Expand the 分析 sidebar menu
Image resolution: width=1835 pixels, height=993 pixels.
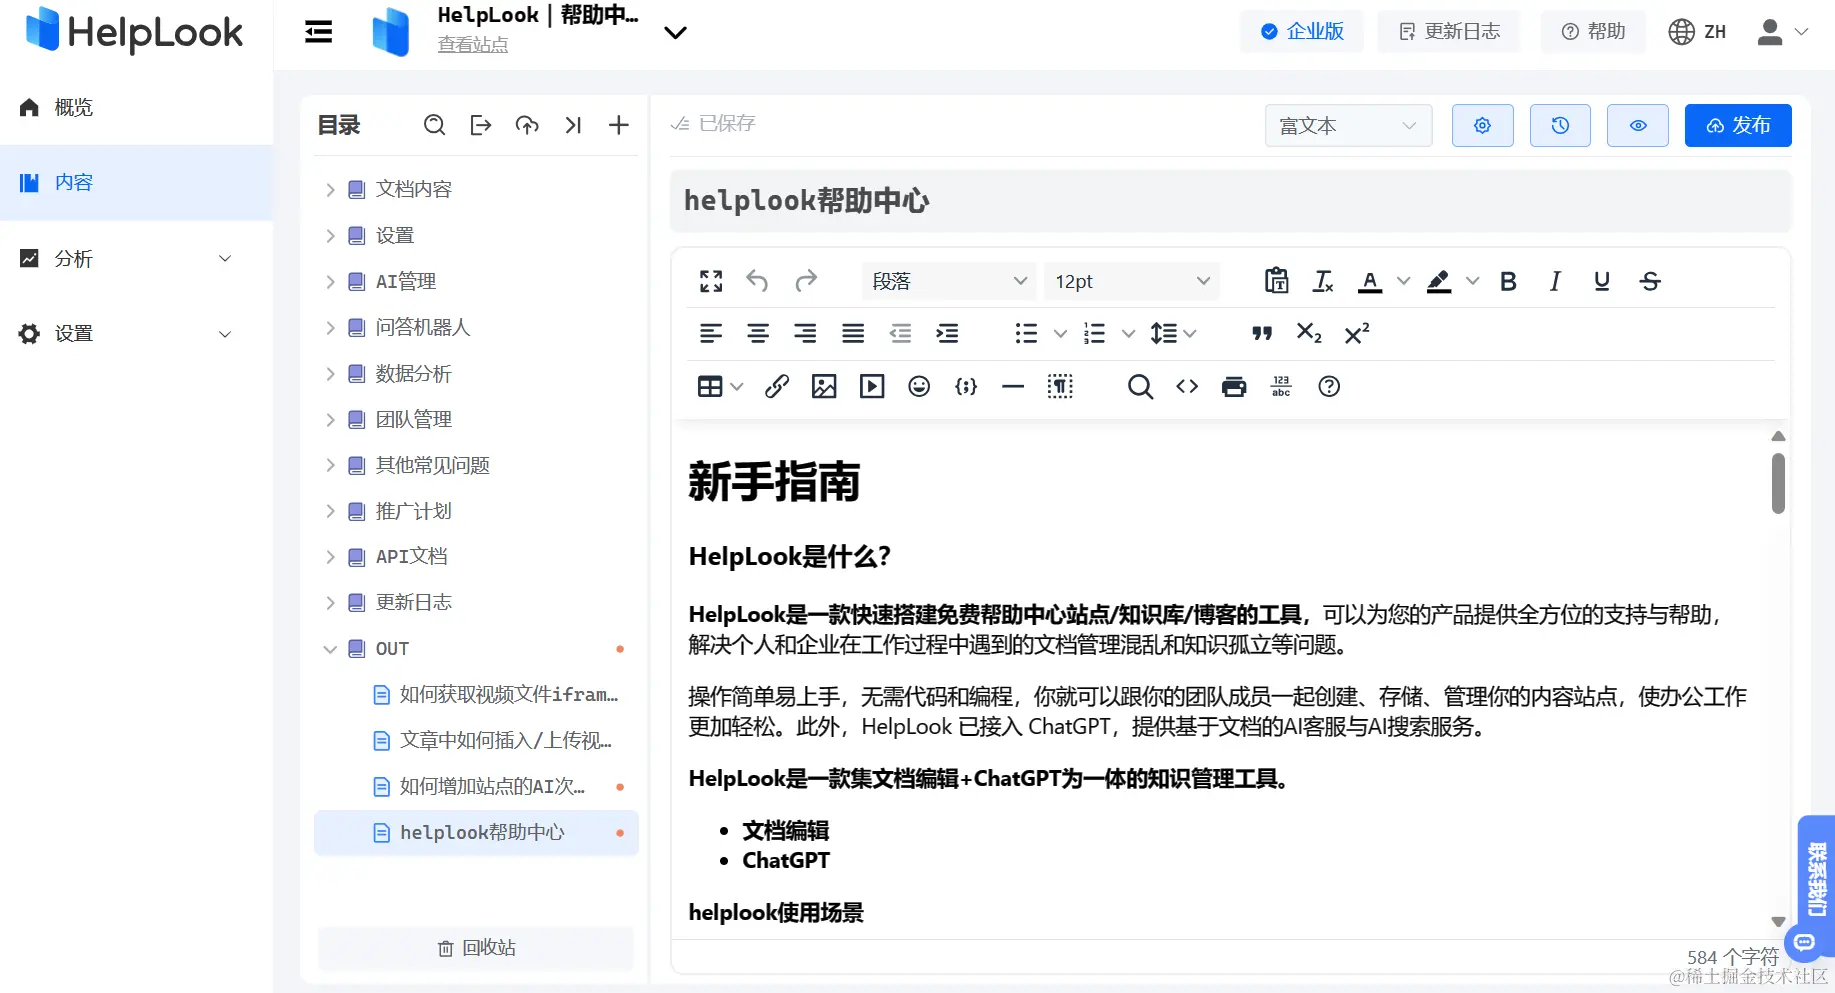[x=136, y=259]
